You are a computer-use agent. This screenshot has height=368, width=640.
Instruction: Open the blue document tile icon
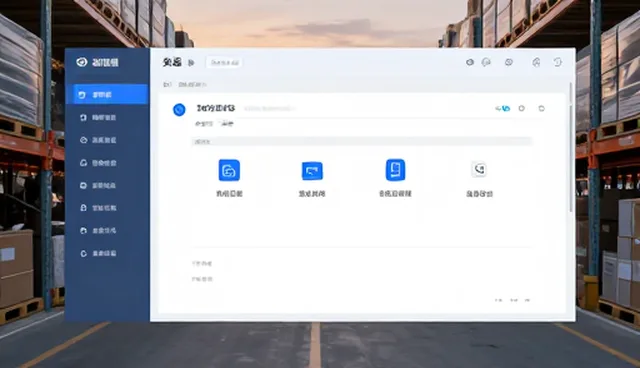pyautogui.click(x=395, y=170)
